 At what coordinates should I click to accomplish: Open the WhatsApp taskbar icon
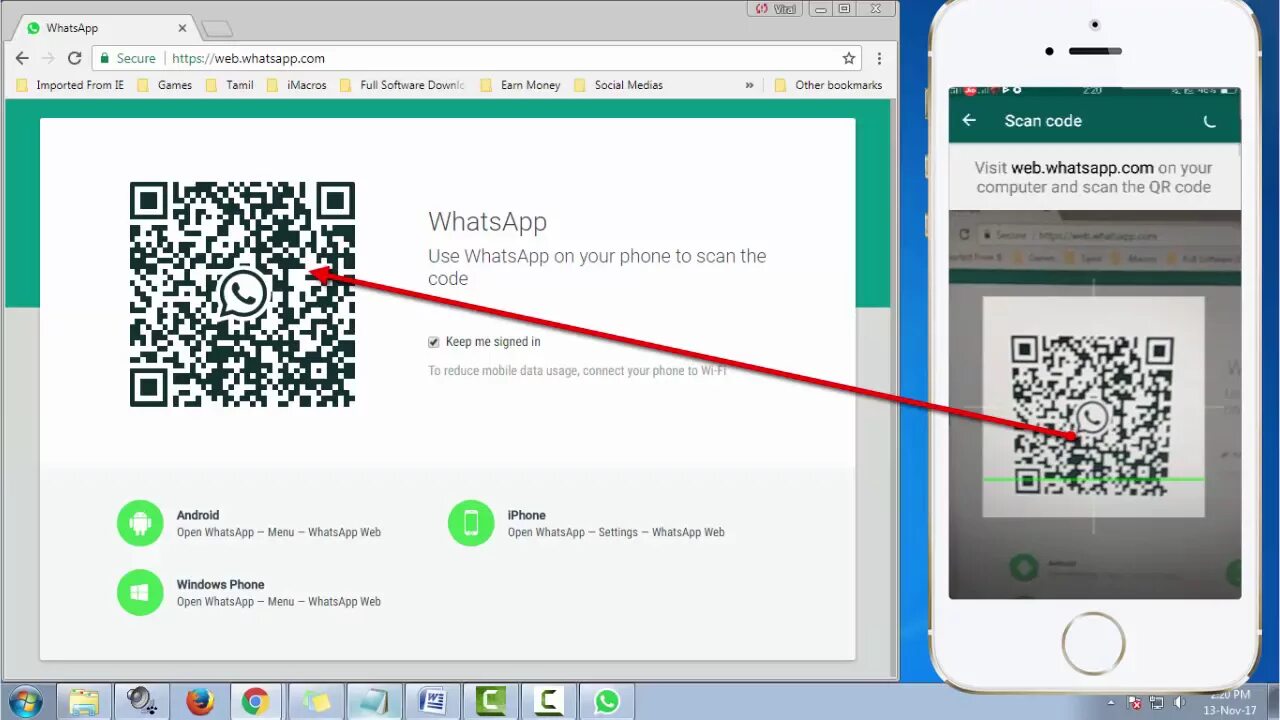click(607, 702)
